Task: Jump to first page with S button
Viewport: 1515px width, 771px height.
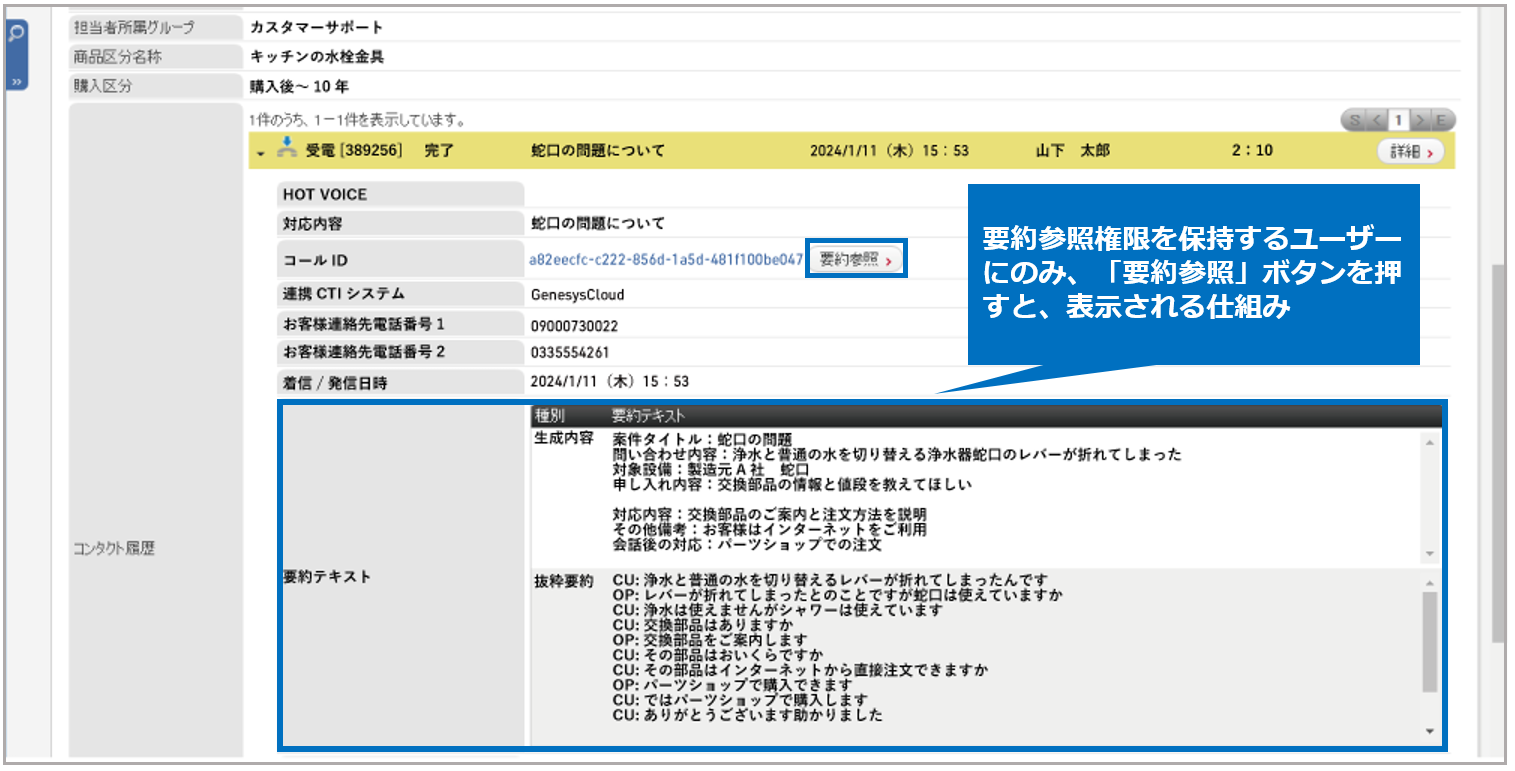Action: [x=1354, y=121]
